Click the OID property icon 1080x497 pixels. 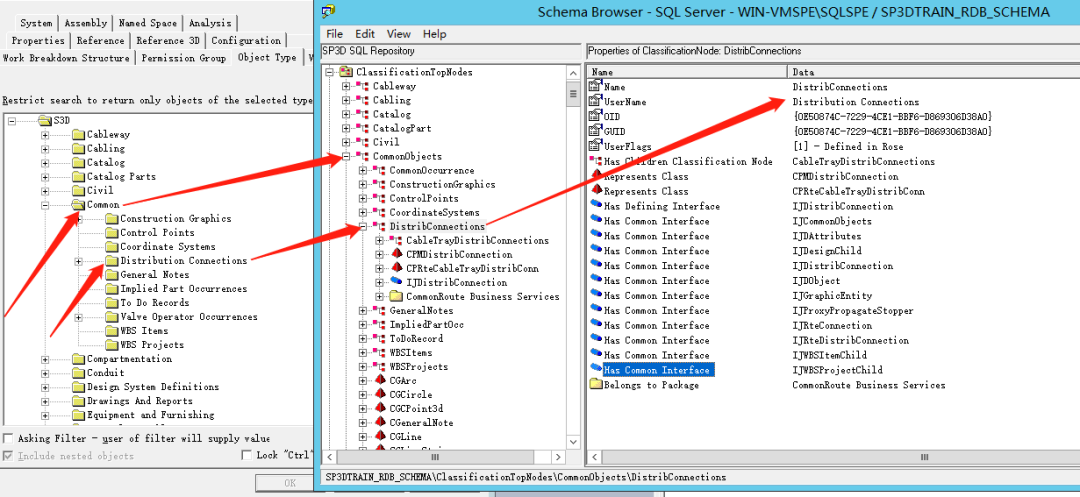pos(596,116)
